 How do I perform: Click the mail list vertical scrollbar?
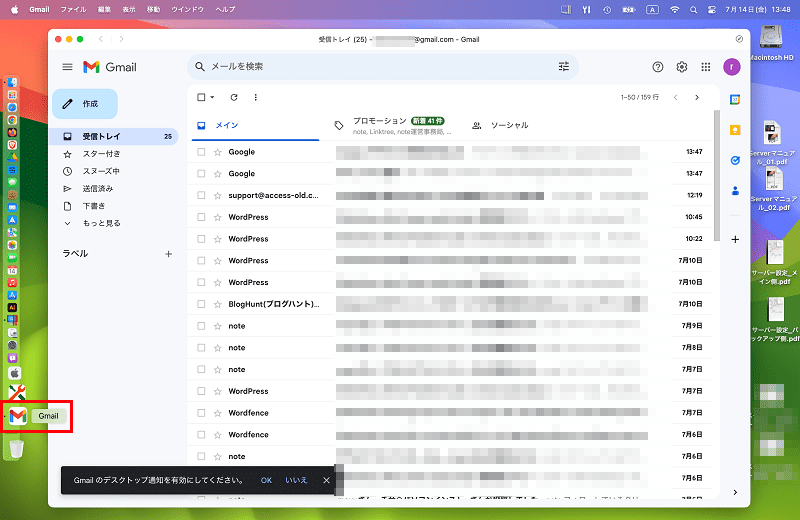(717, 176)
